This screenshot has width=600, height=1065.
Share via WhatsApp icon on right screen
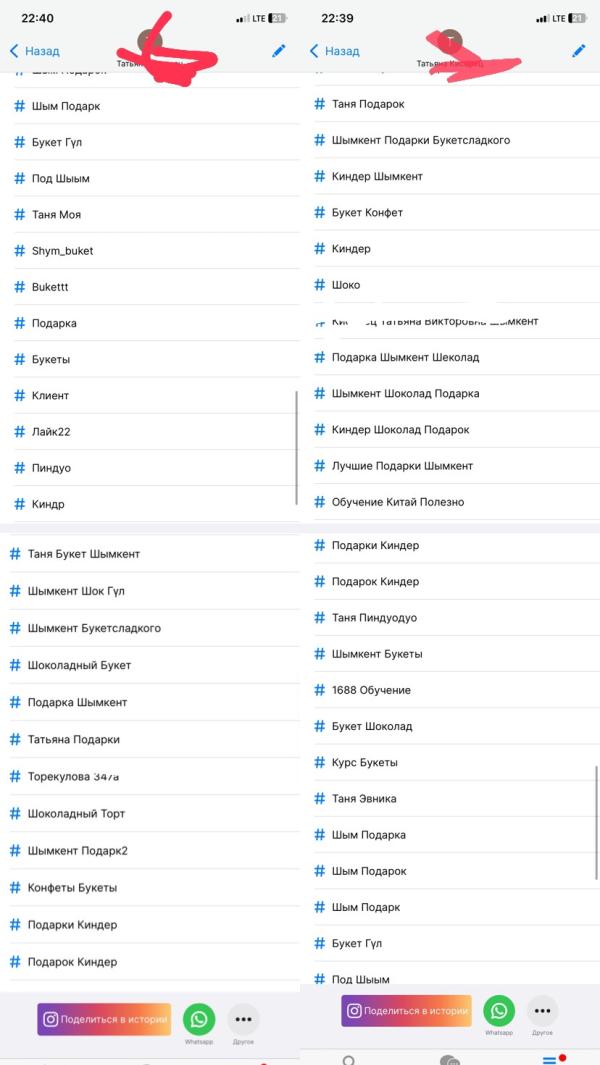(x=499, y=1011)
